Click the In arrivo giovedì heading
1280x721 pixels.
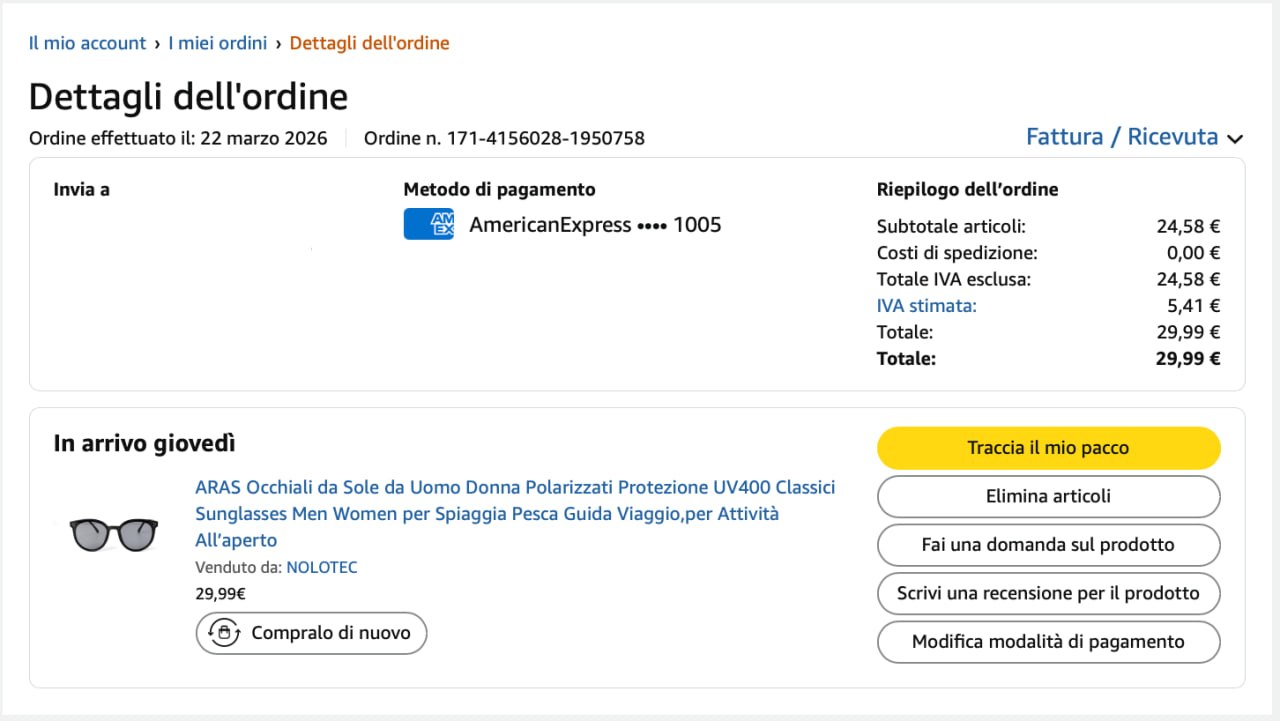point(144,443)
